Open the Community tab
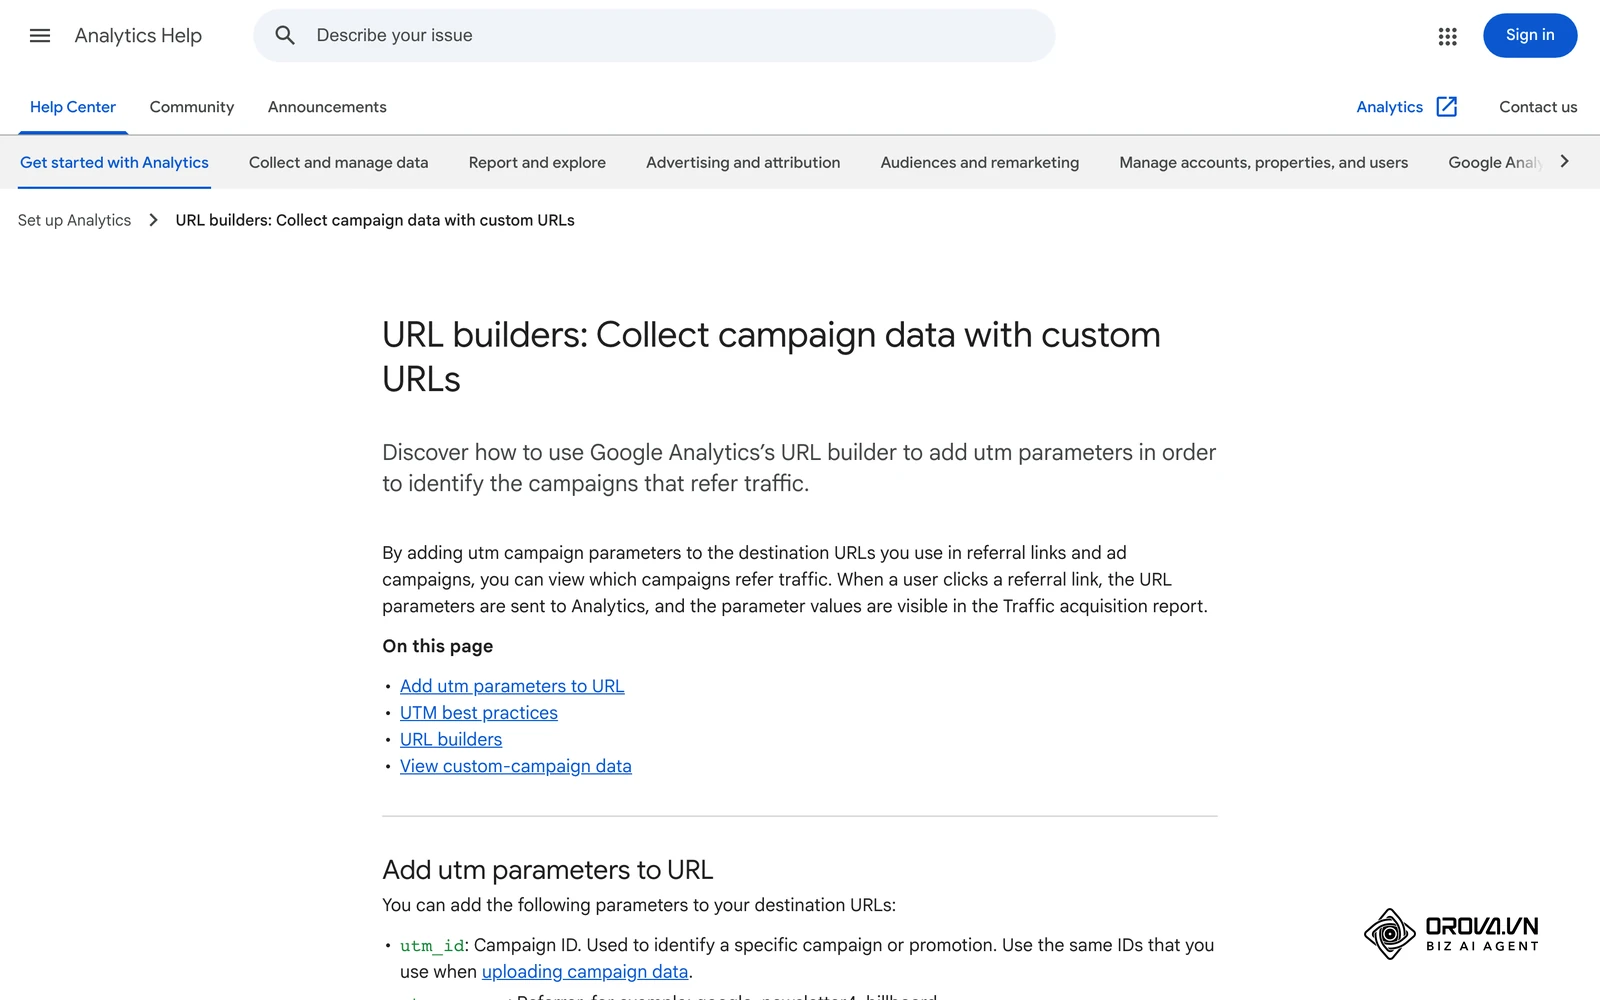1600x1000 pixels. (192, 107)
